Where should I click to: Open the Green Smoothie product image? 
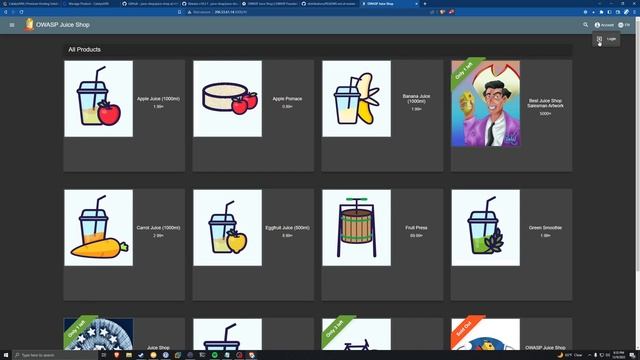[x=486, y=228]
